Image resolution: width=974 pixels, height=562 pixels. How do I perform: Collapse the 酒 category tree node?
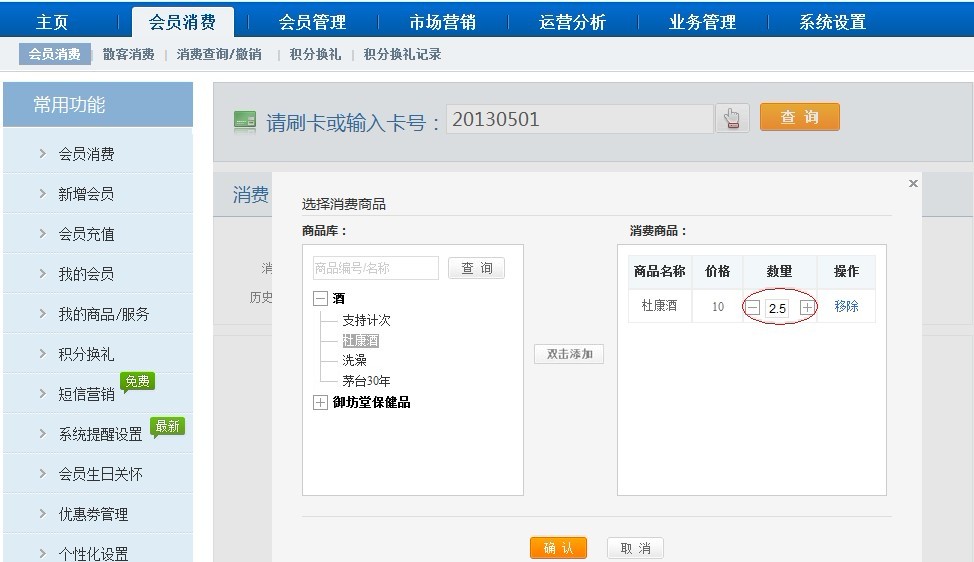[x=320, y=299]
